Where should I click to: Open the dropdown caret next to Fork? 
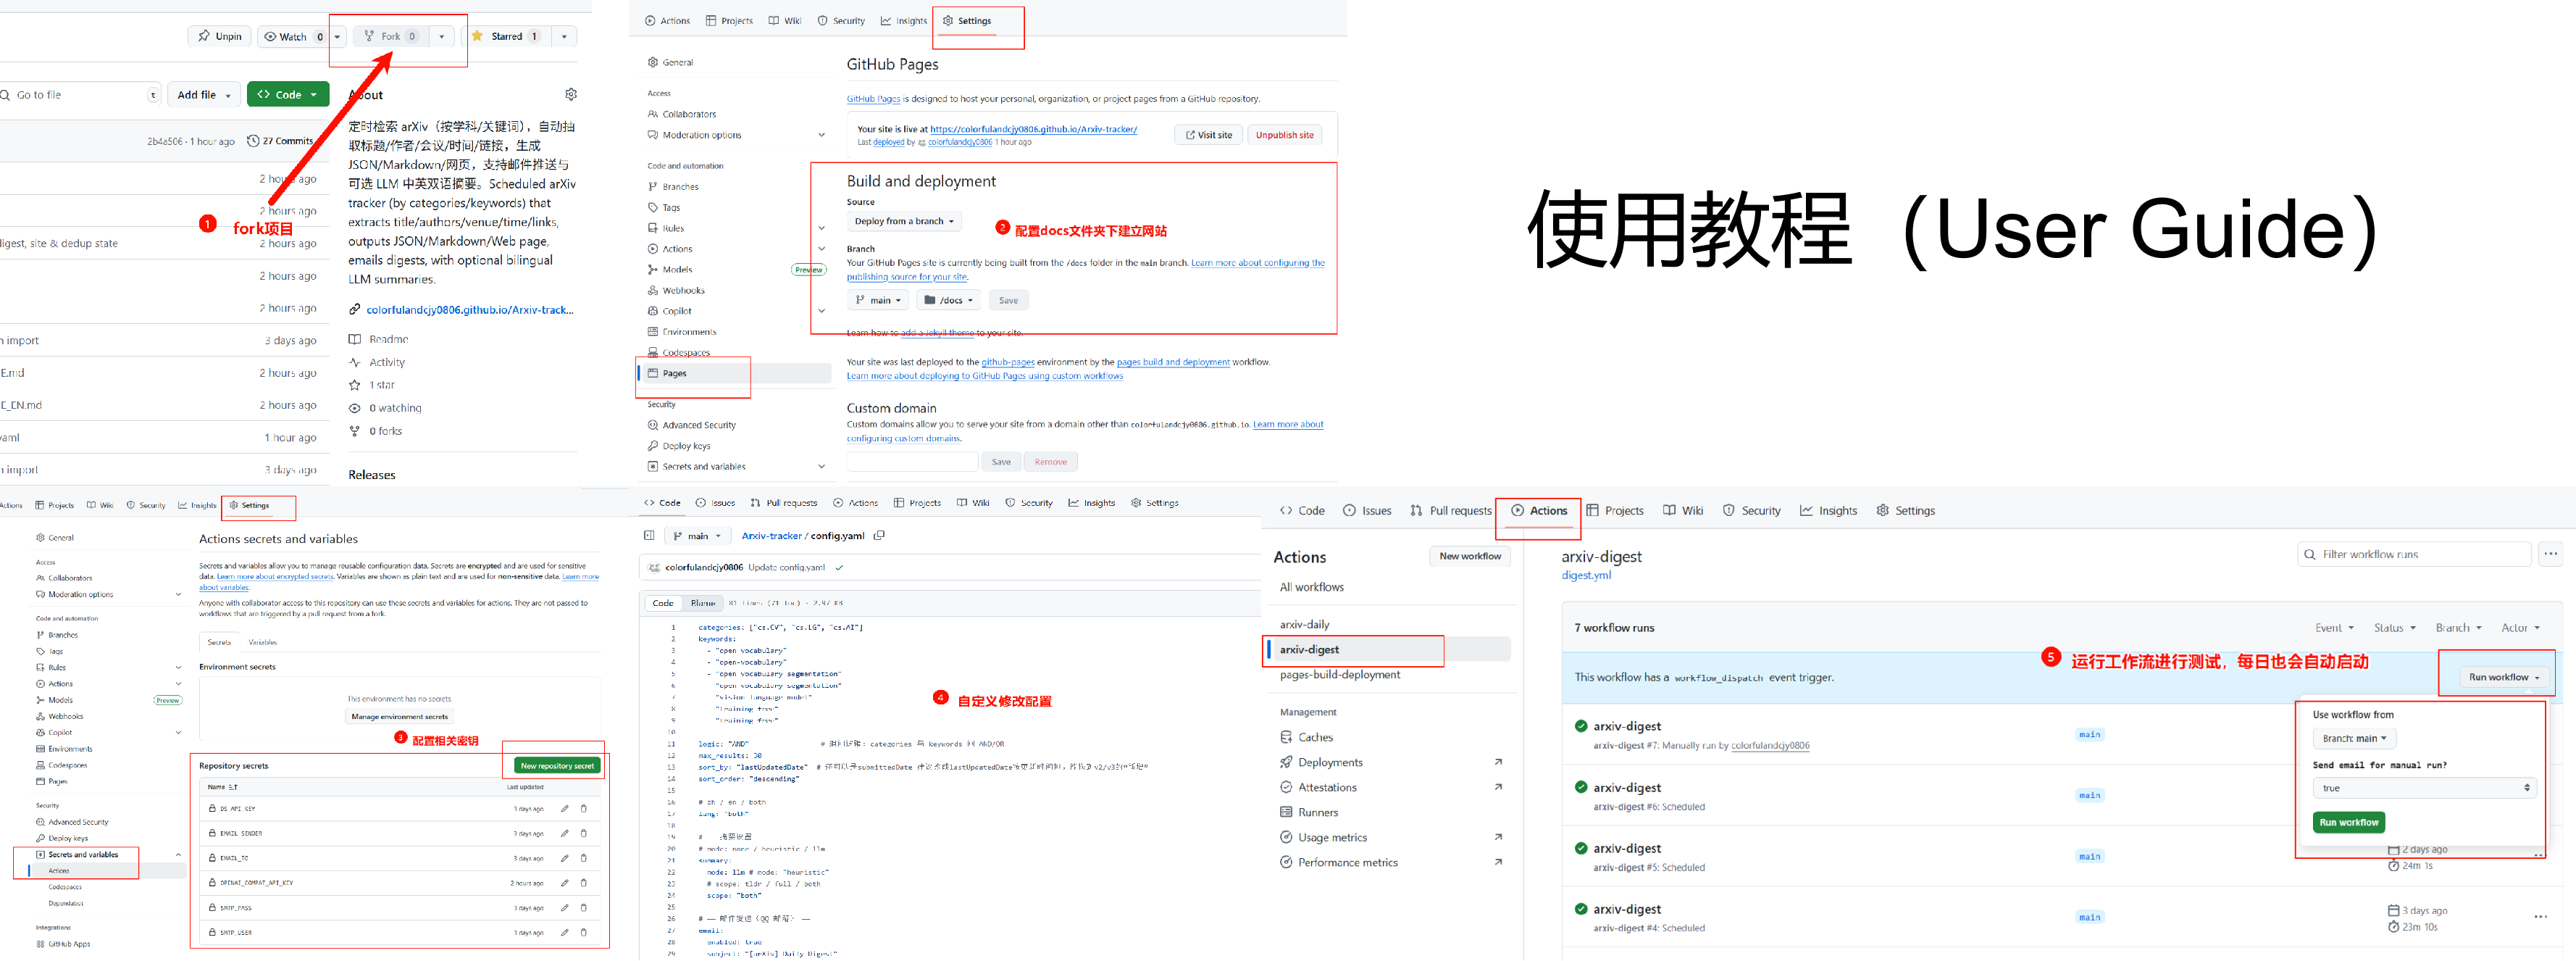[x=442, y=37]
